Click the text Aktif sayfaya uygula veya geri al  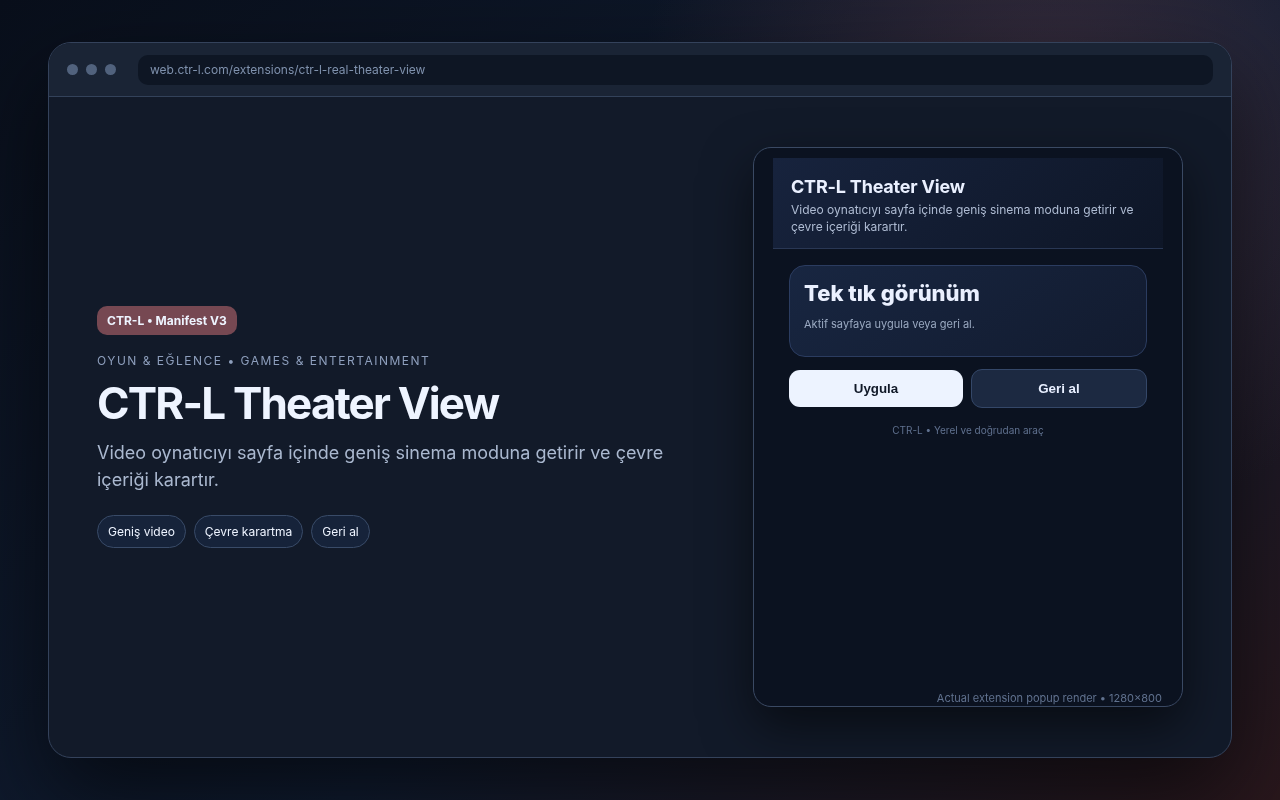click(x=889, y=324)
